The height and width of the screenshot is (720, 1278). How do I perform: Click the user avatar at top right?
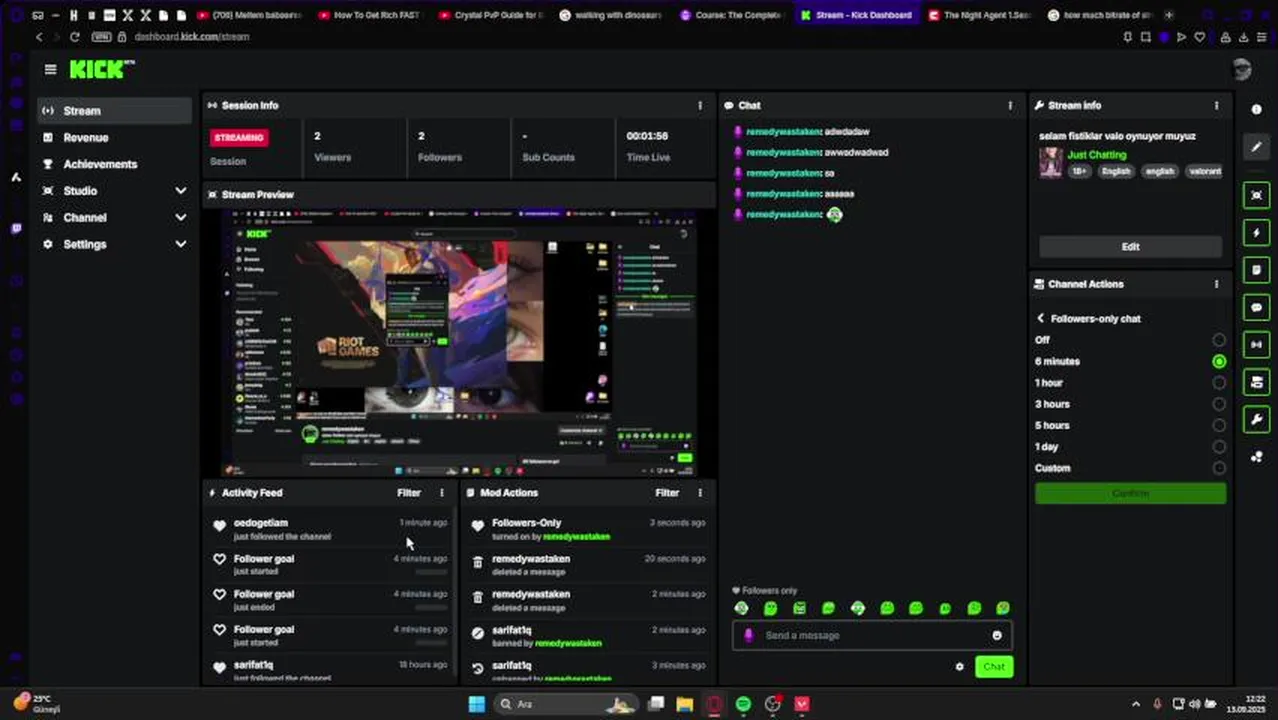click(x=1242, y=69)
